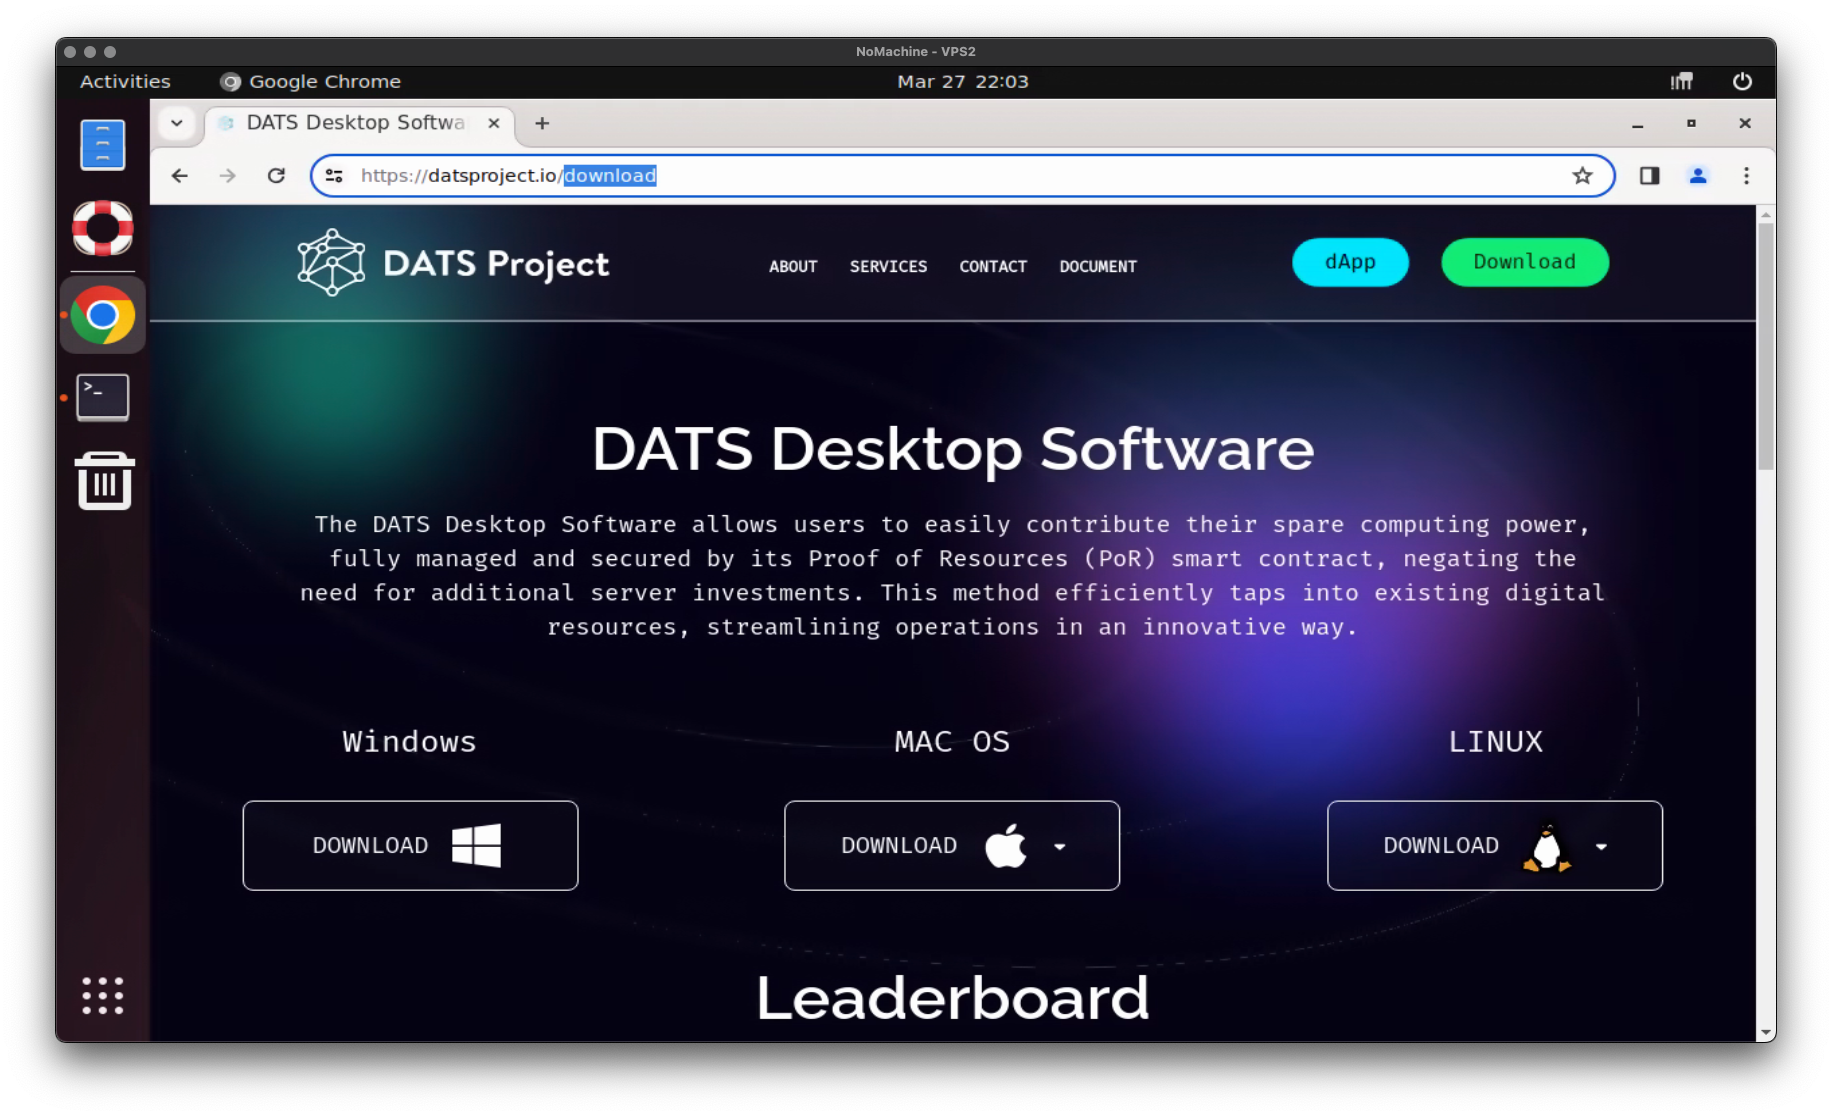This screenshot has width=1832, height=1116.
Task: Open the Terminal from the dock
Action: click(x=103, y=398)
